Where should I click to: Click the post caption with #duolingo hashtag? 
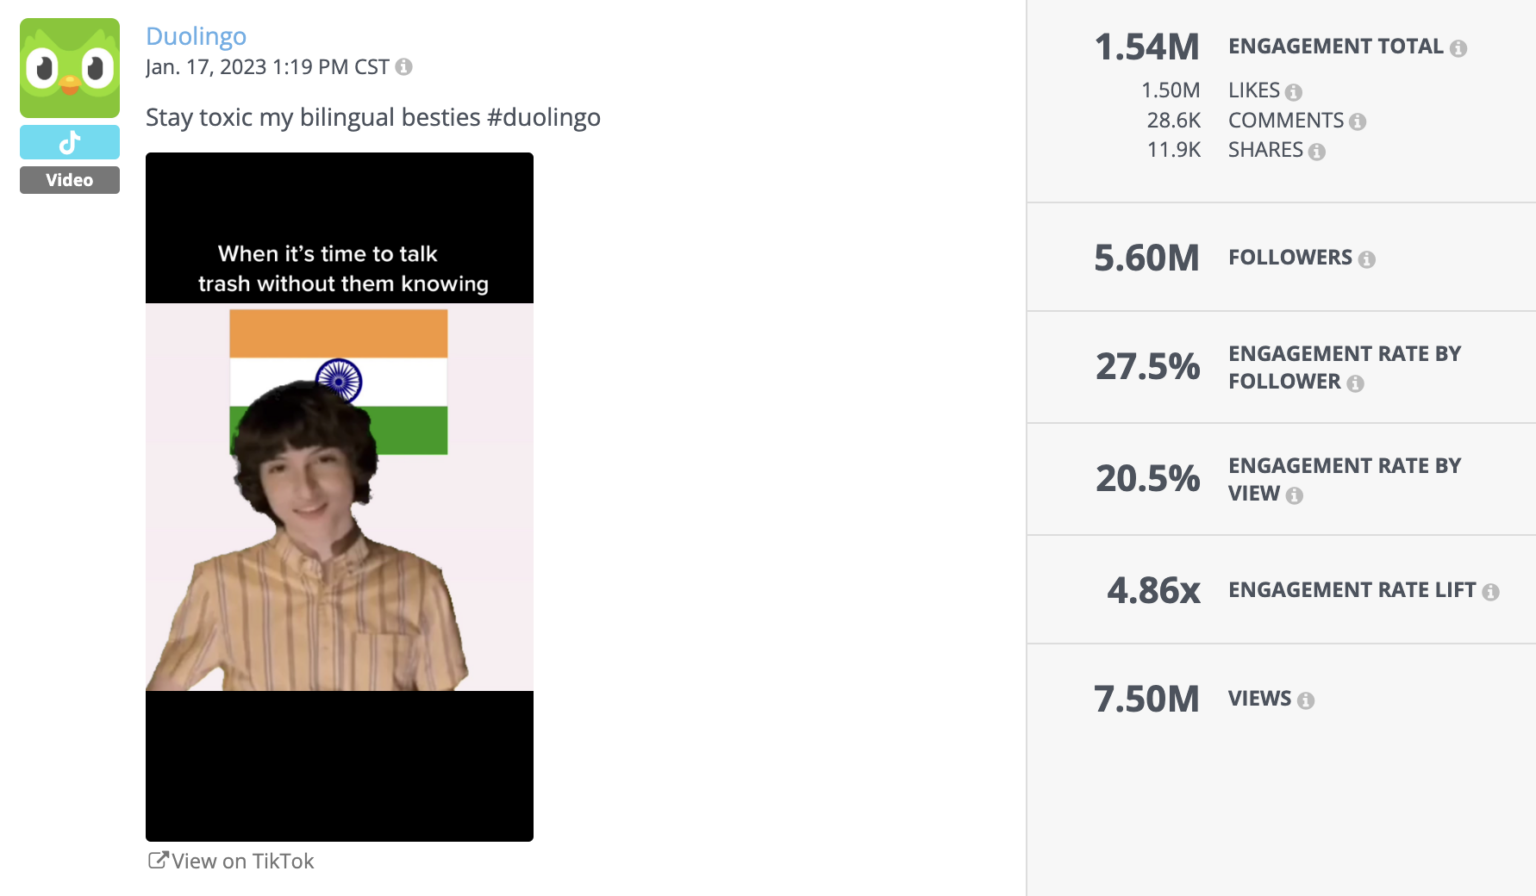[373, 117]
